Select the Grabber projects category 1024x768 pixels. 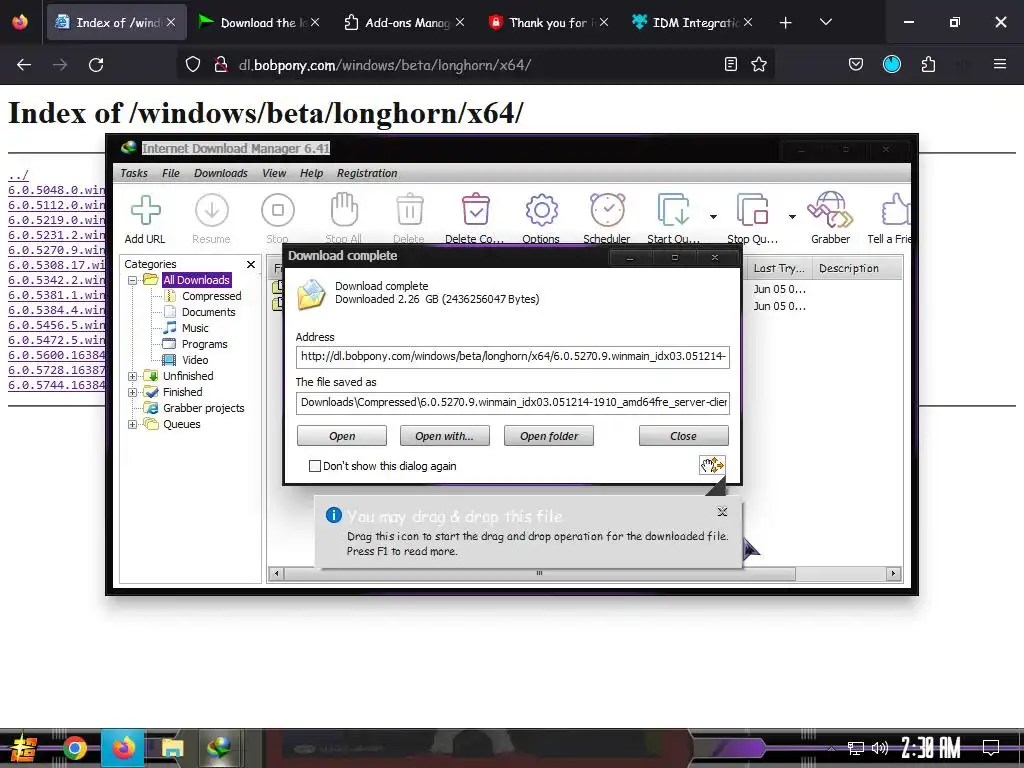[x=203, y=408]
